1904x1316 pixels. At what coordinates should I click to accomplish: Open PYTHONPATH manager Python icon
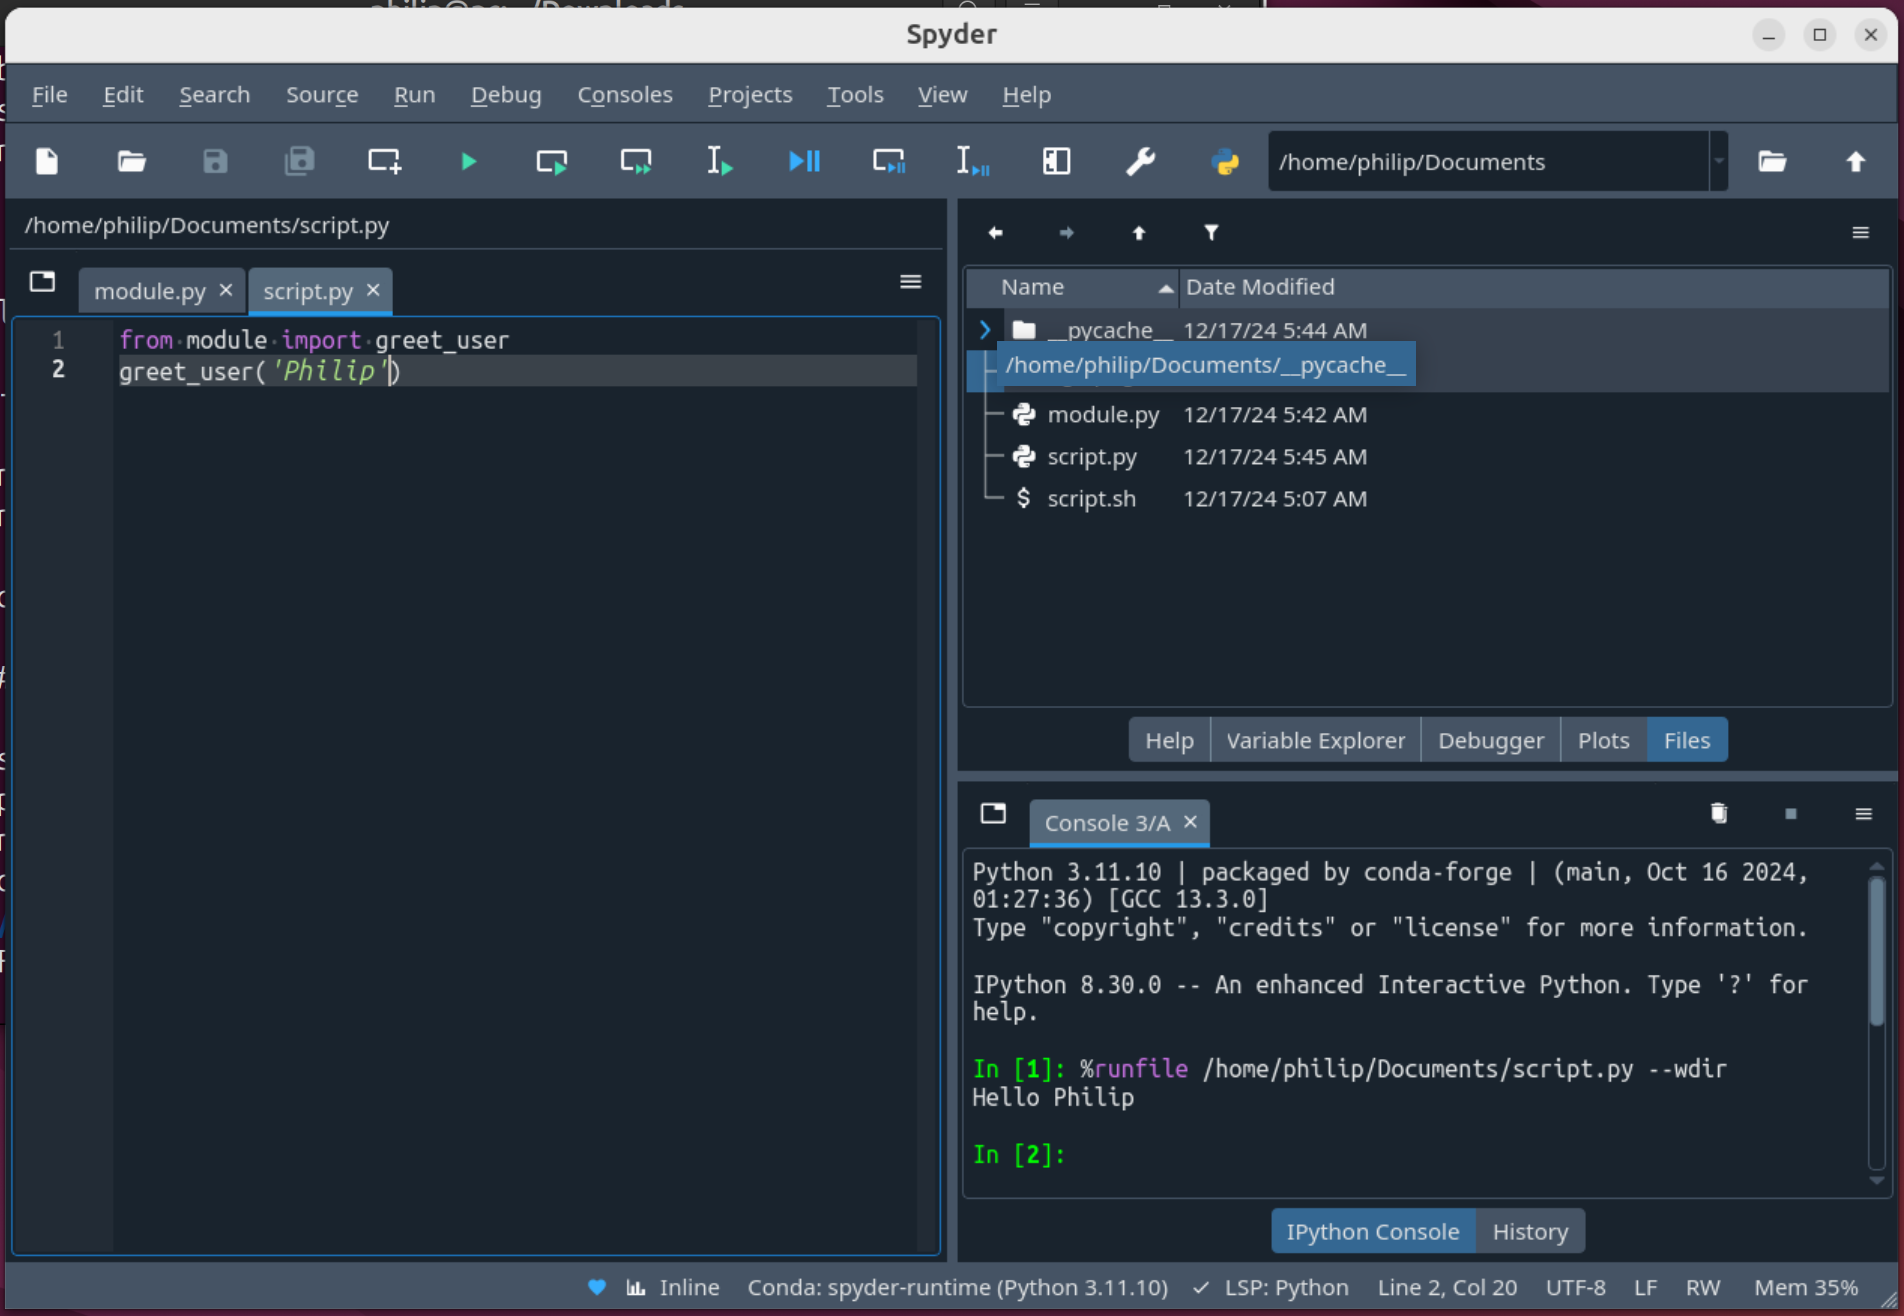[1225, 161]
